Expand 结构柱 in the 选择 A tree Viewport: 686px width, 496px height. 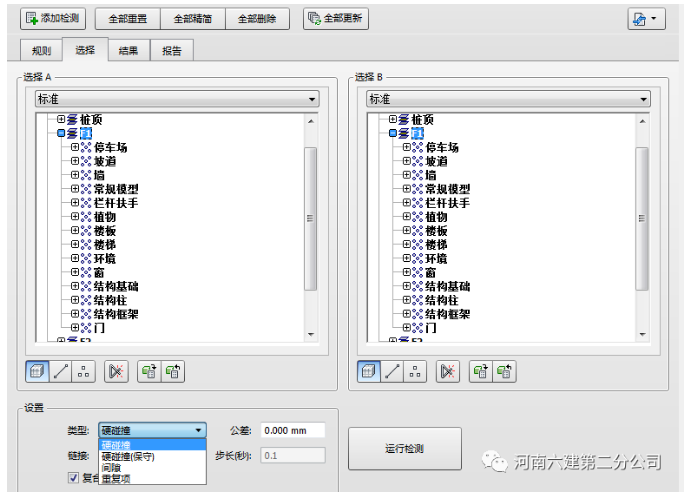75,300
